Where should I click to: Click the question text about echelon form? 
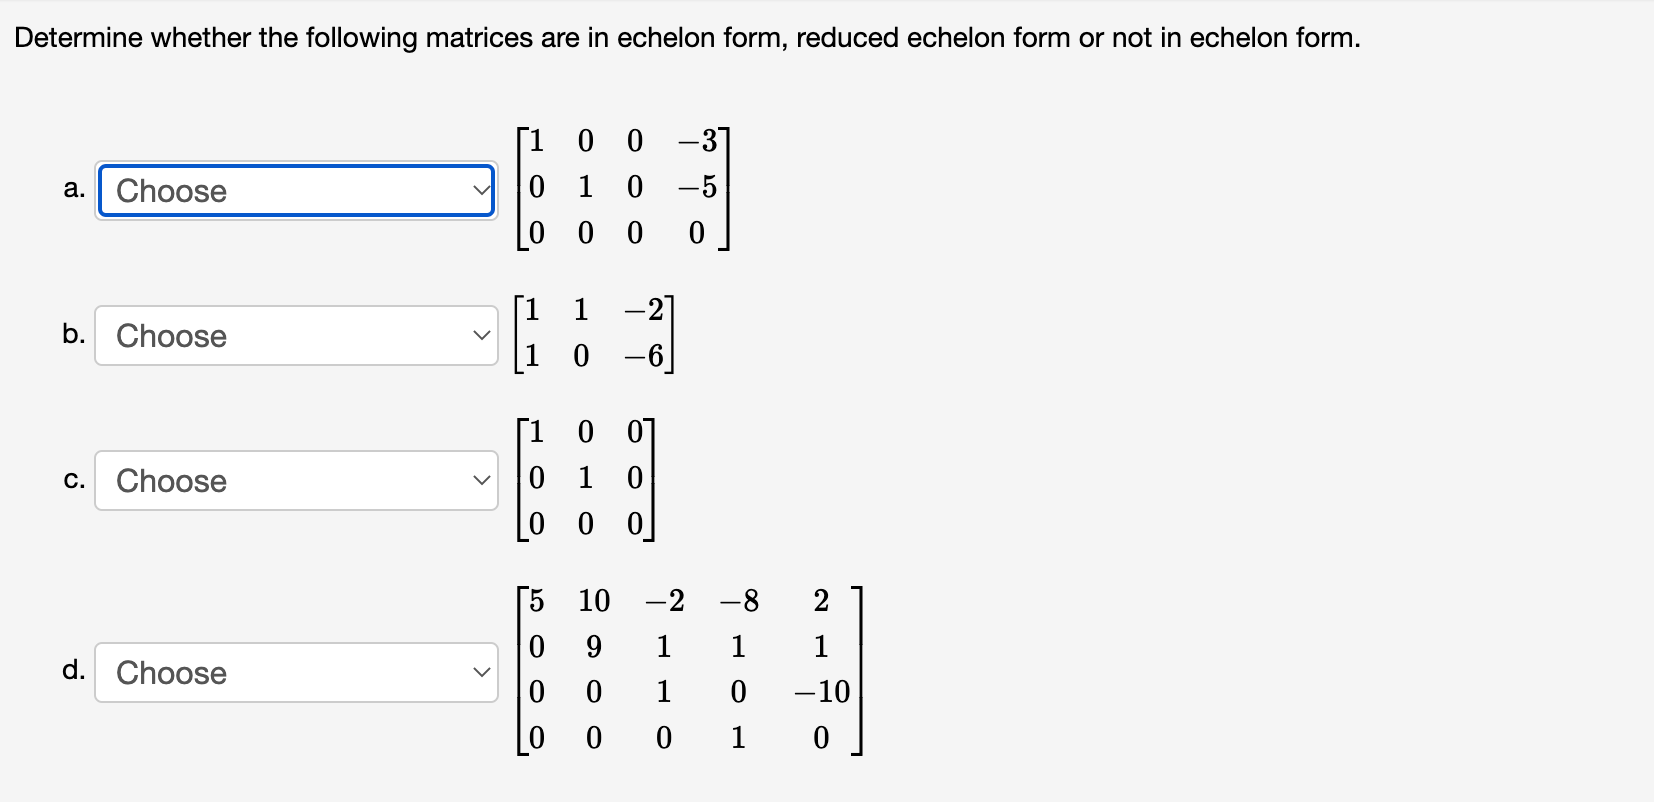tap(684, 37)
